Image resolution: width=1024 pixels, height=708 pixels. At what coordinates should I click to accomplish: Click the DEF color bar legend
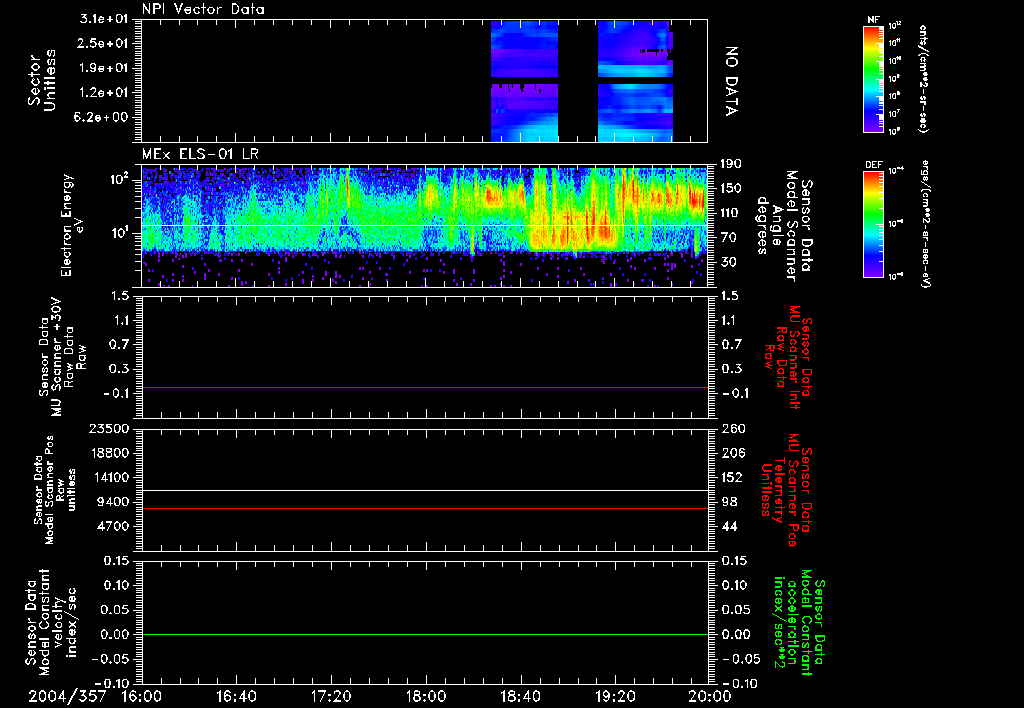pyautogui.click(x=873, y=224)
